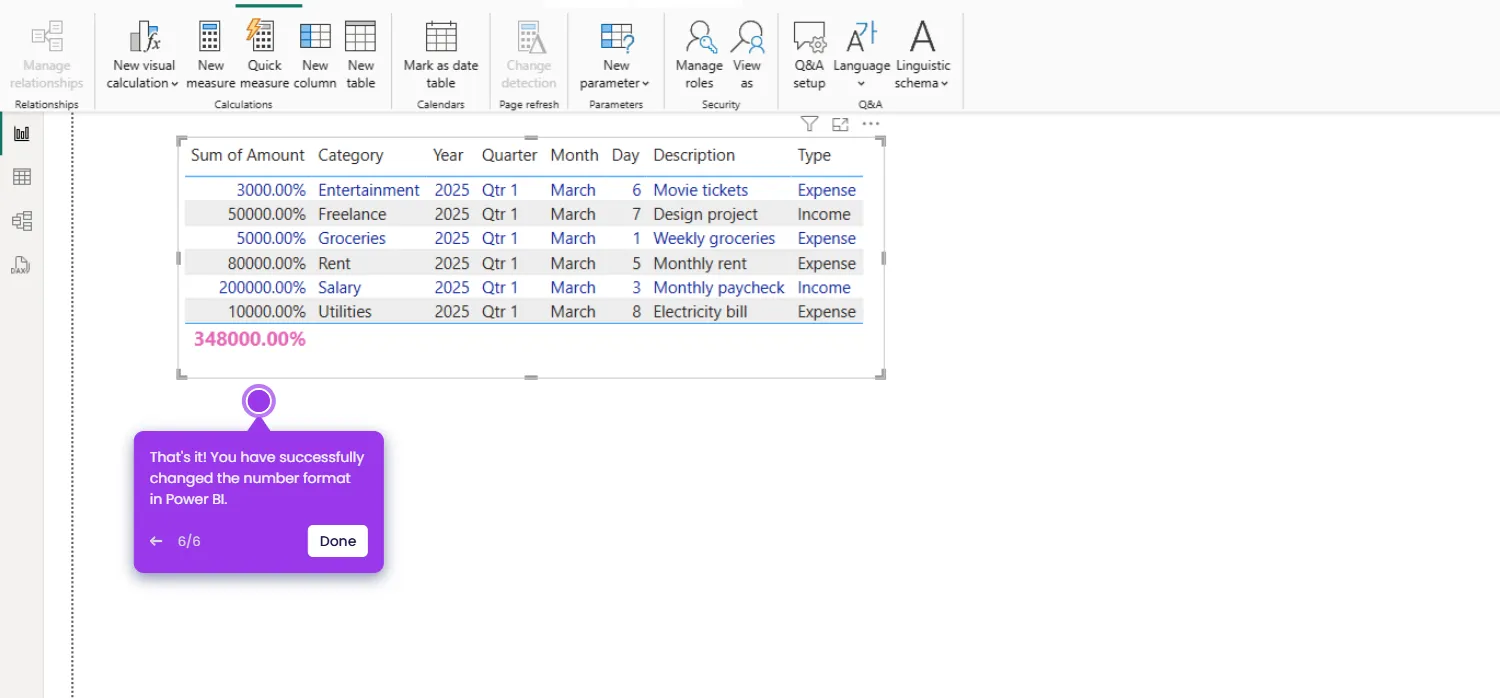Viewport: 1500px width, 698px height.
Task: Click the 3000.00% amount cell
Action: pyautogui.click(x=271, y=190)
